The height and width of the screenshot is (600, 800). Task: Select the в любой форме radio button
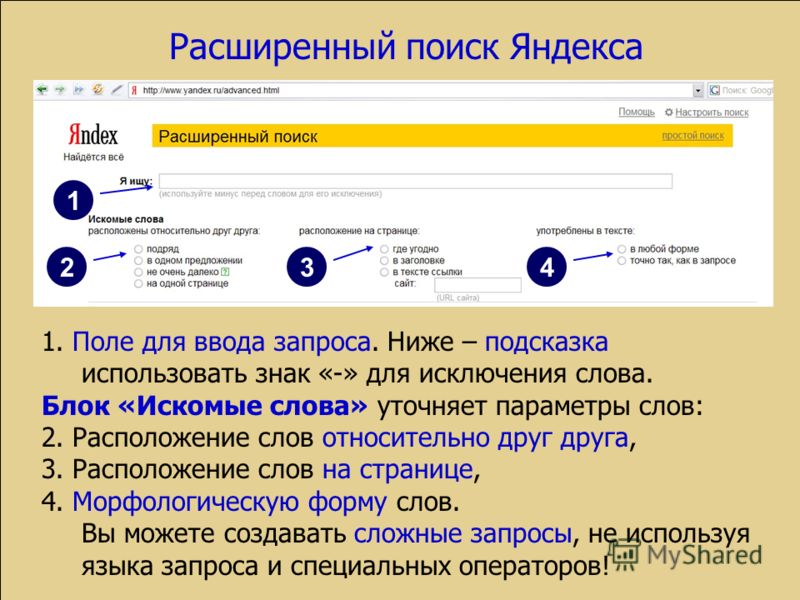click(621, 249)
